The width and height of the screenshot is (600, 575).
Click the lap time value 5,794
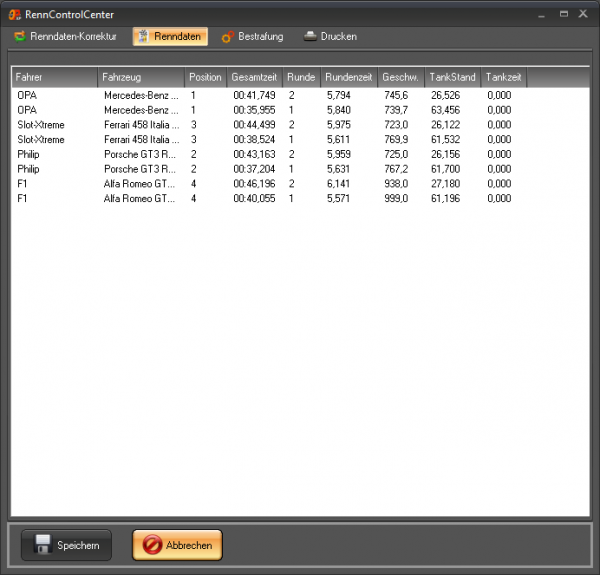[339, 95]
